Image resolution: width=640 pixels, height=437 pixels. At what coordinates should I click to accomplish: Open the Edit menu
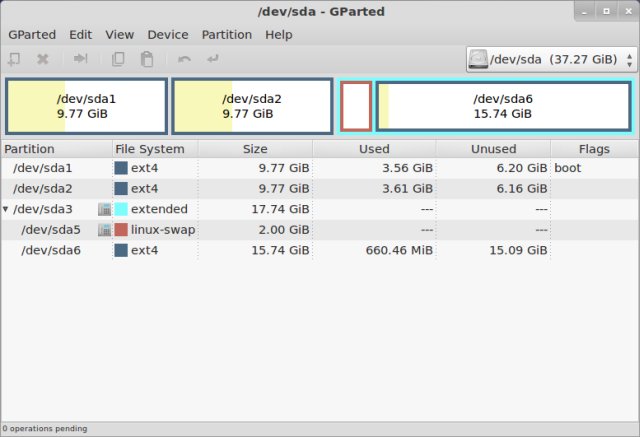[80, 35]
